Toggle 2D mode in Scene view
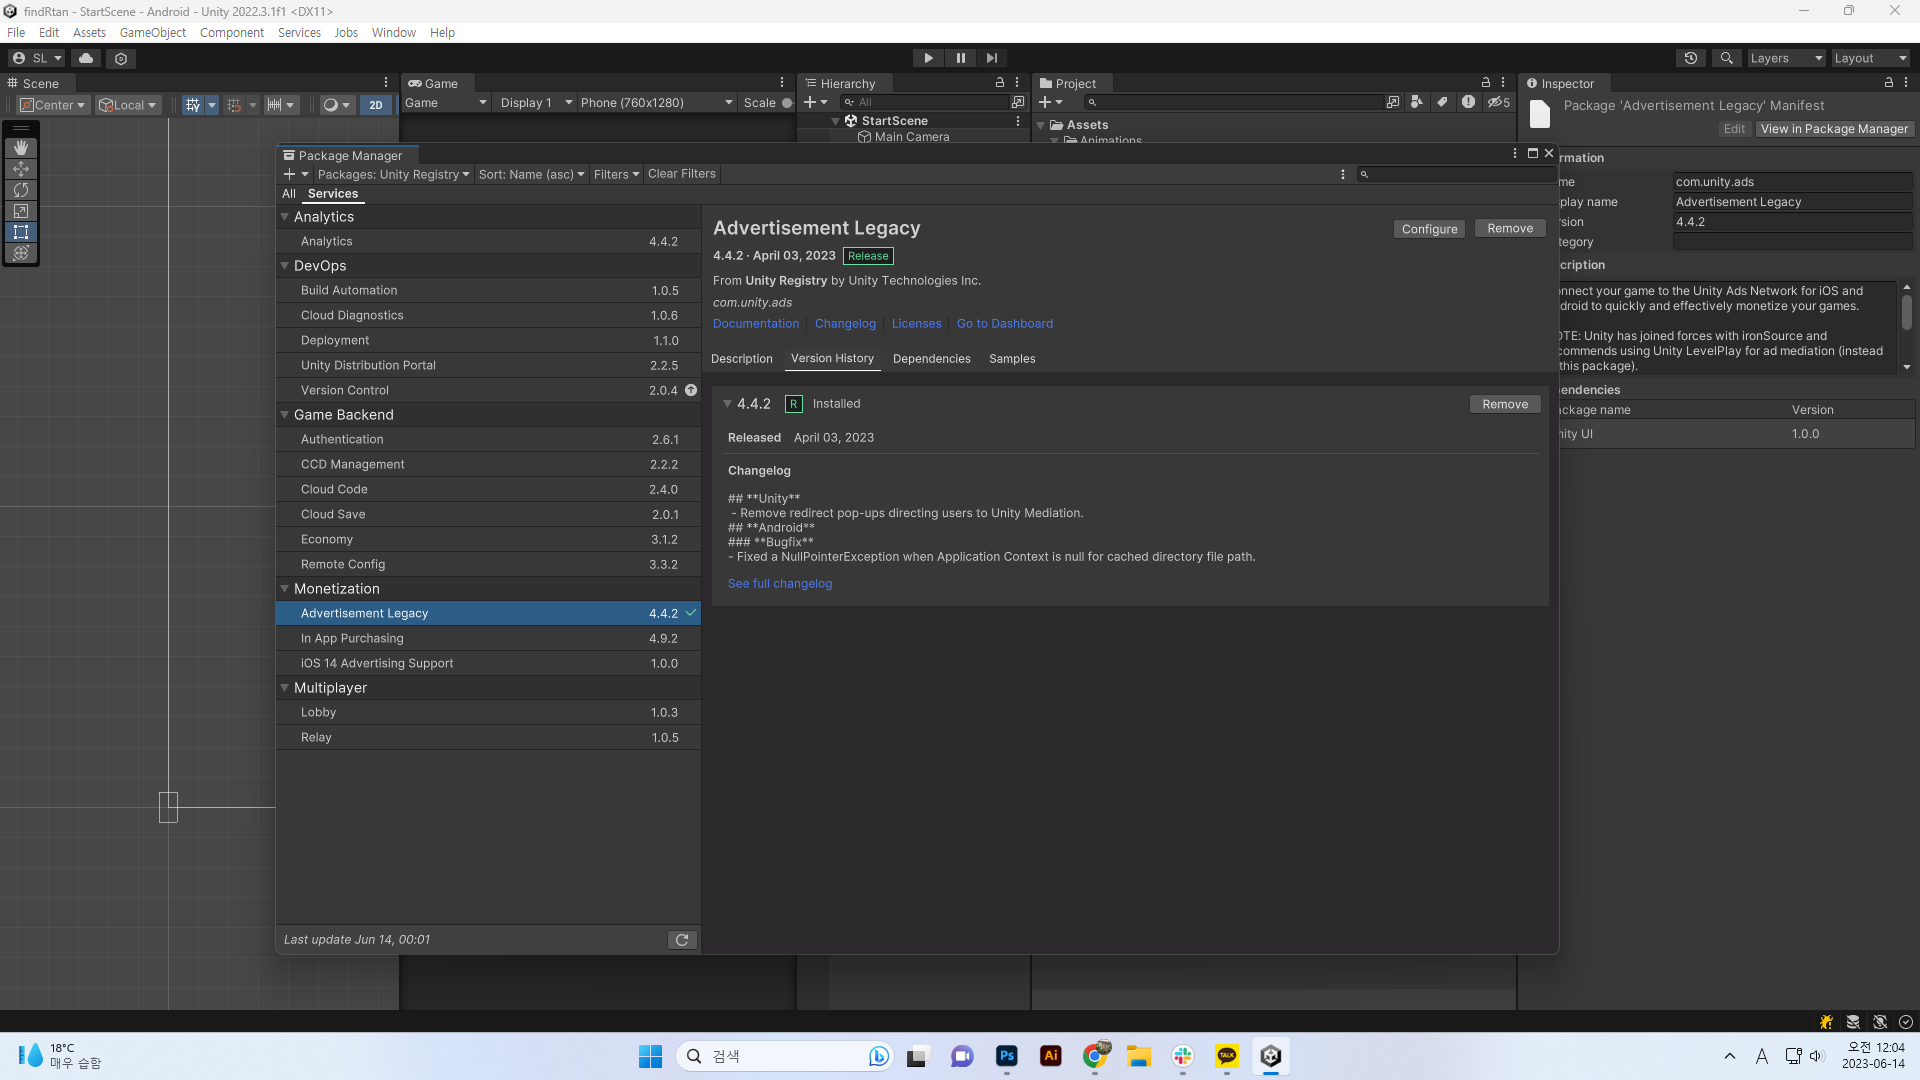Screen dimensions: 1920x1080 tap(376, 105)
